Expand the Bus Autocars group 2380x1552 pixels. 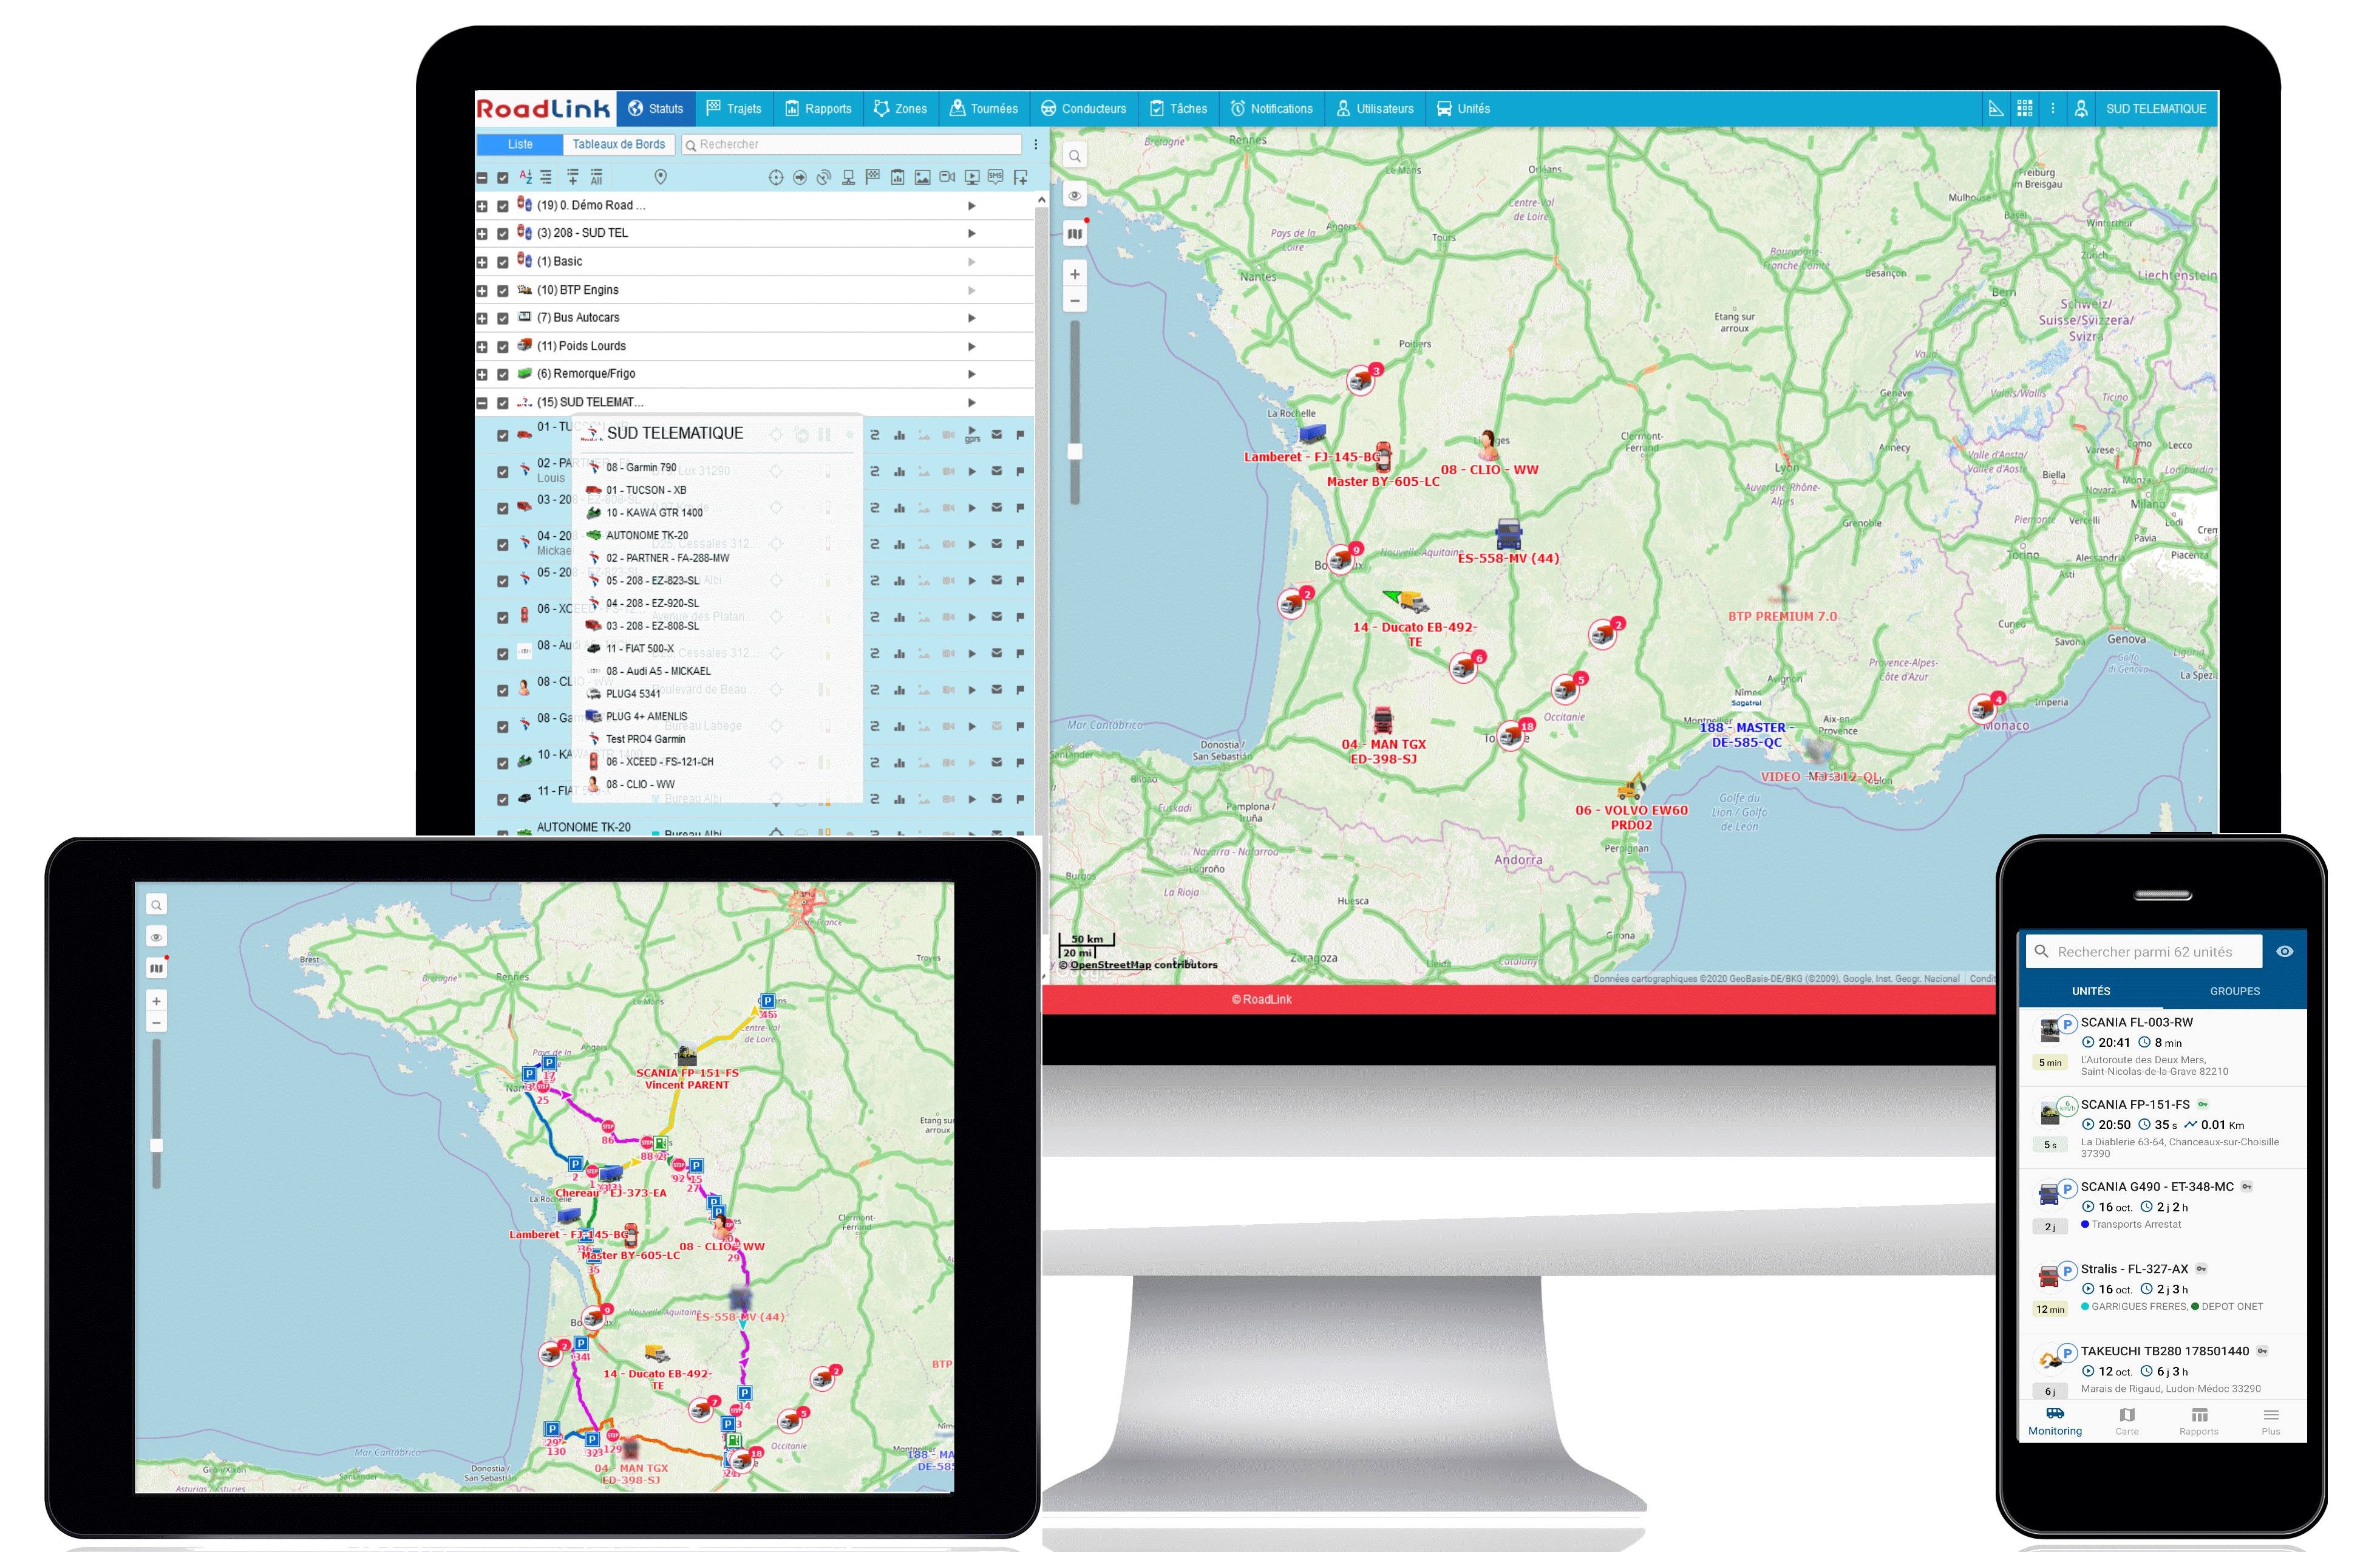click(x=481, y=319)
